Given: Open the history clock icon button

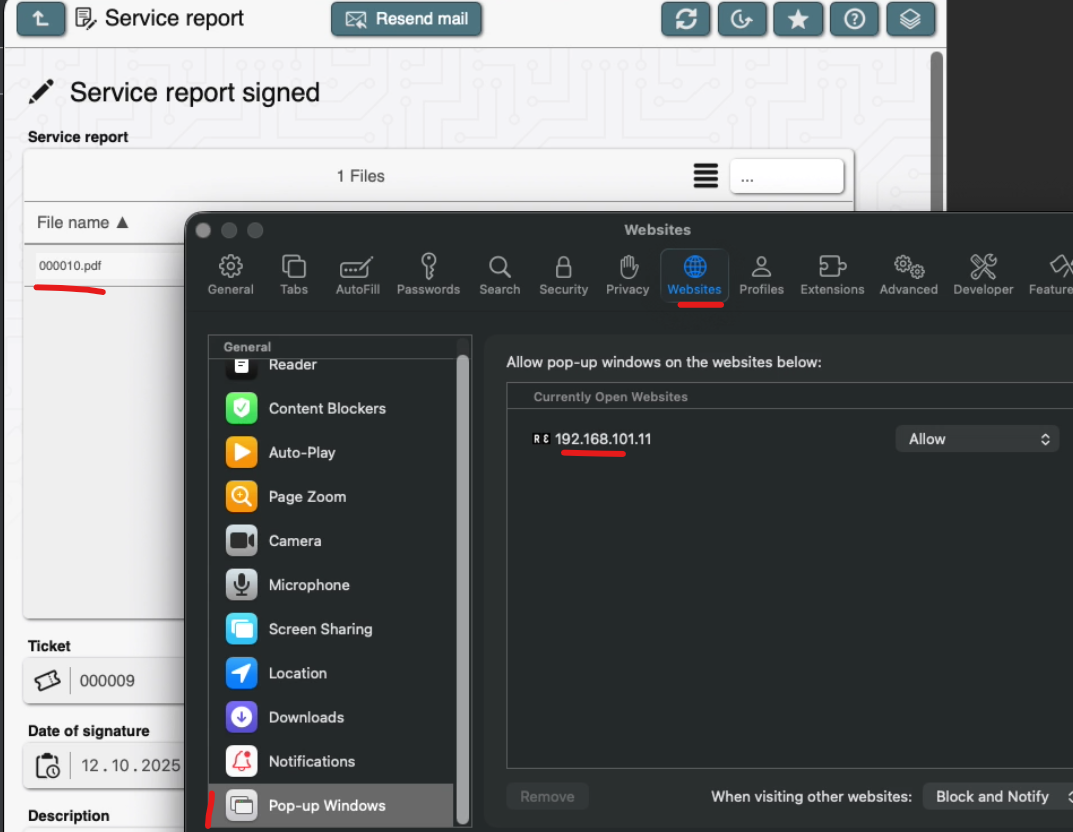Looking at the screenshot, I should tap(741, 19).
